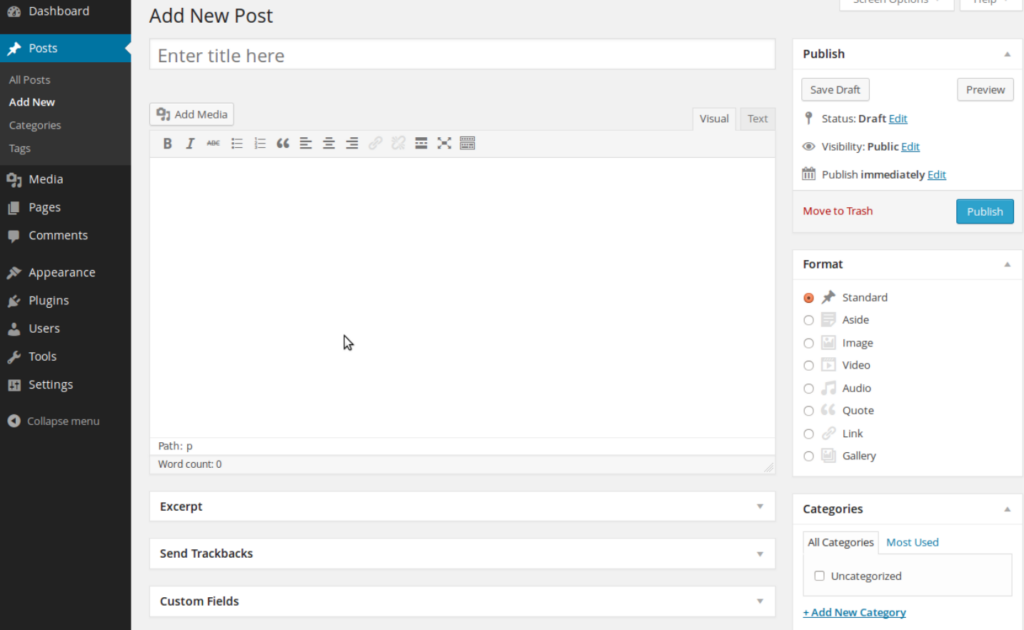Screen dimensions: 1024x630
Task: Click the Bold formatting icon
Action: pyautogui.click(x=168, y=144)
